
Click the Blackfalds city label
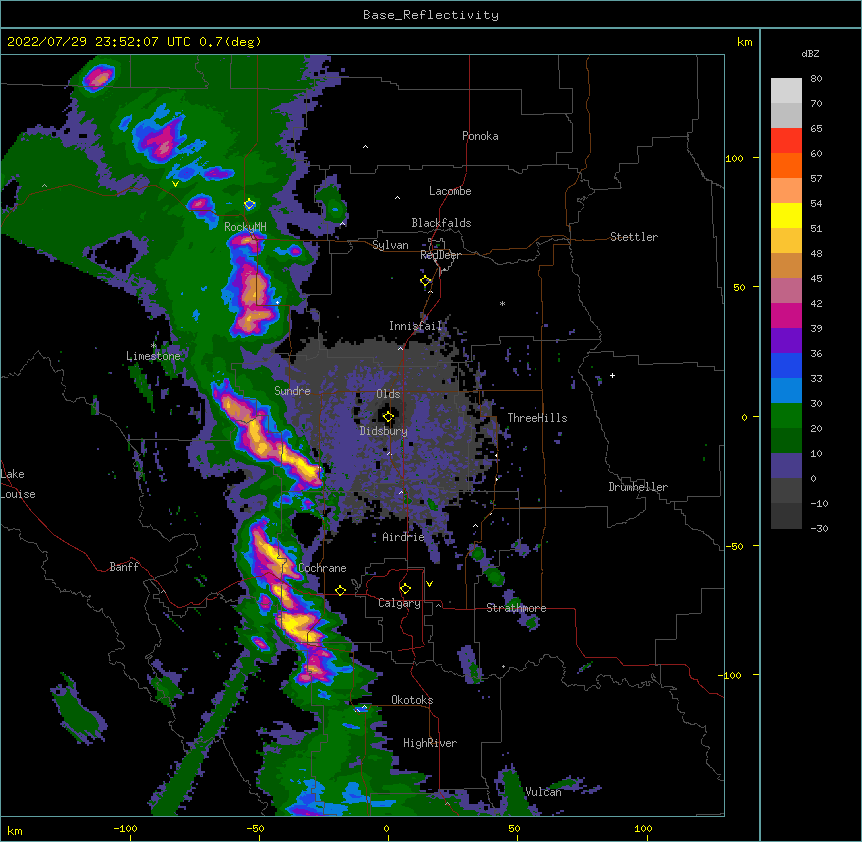(x=441, y=223)
